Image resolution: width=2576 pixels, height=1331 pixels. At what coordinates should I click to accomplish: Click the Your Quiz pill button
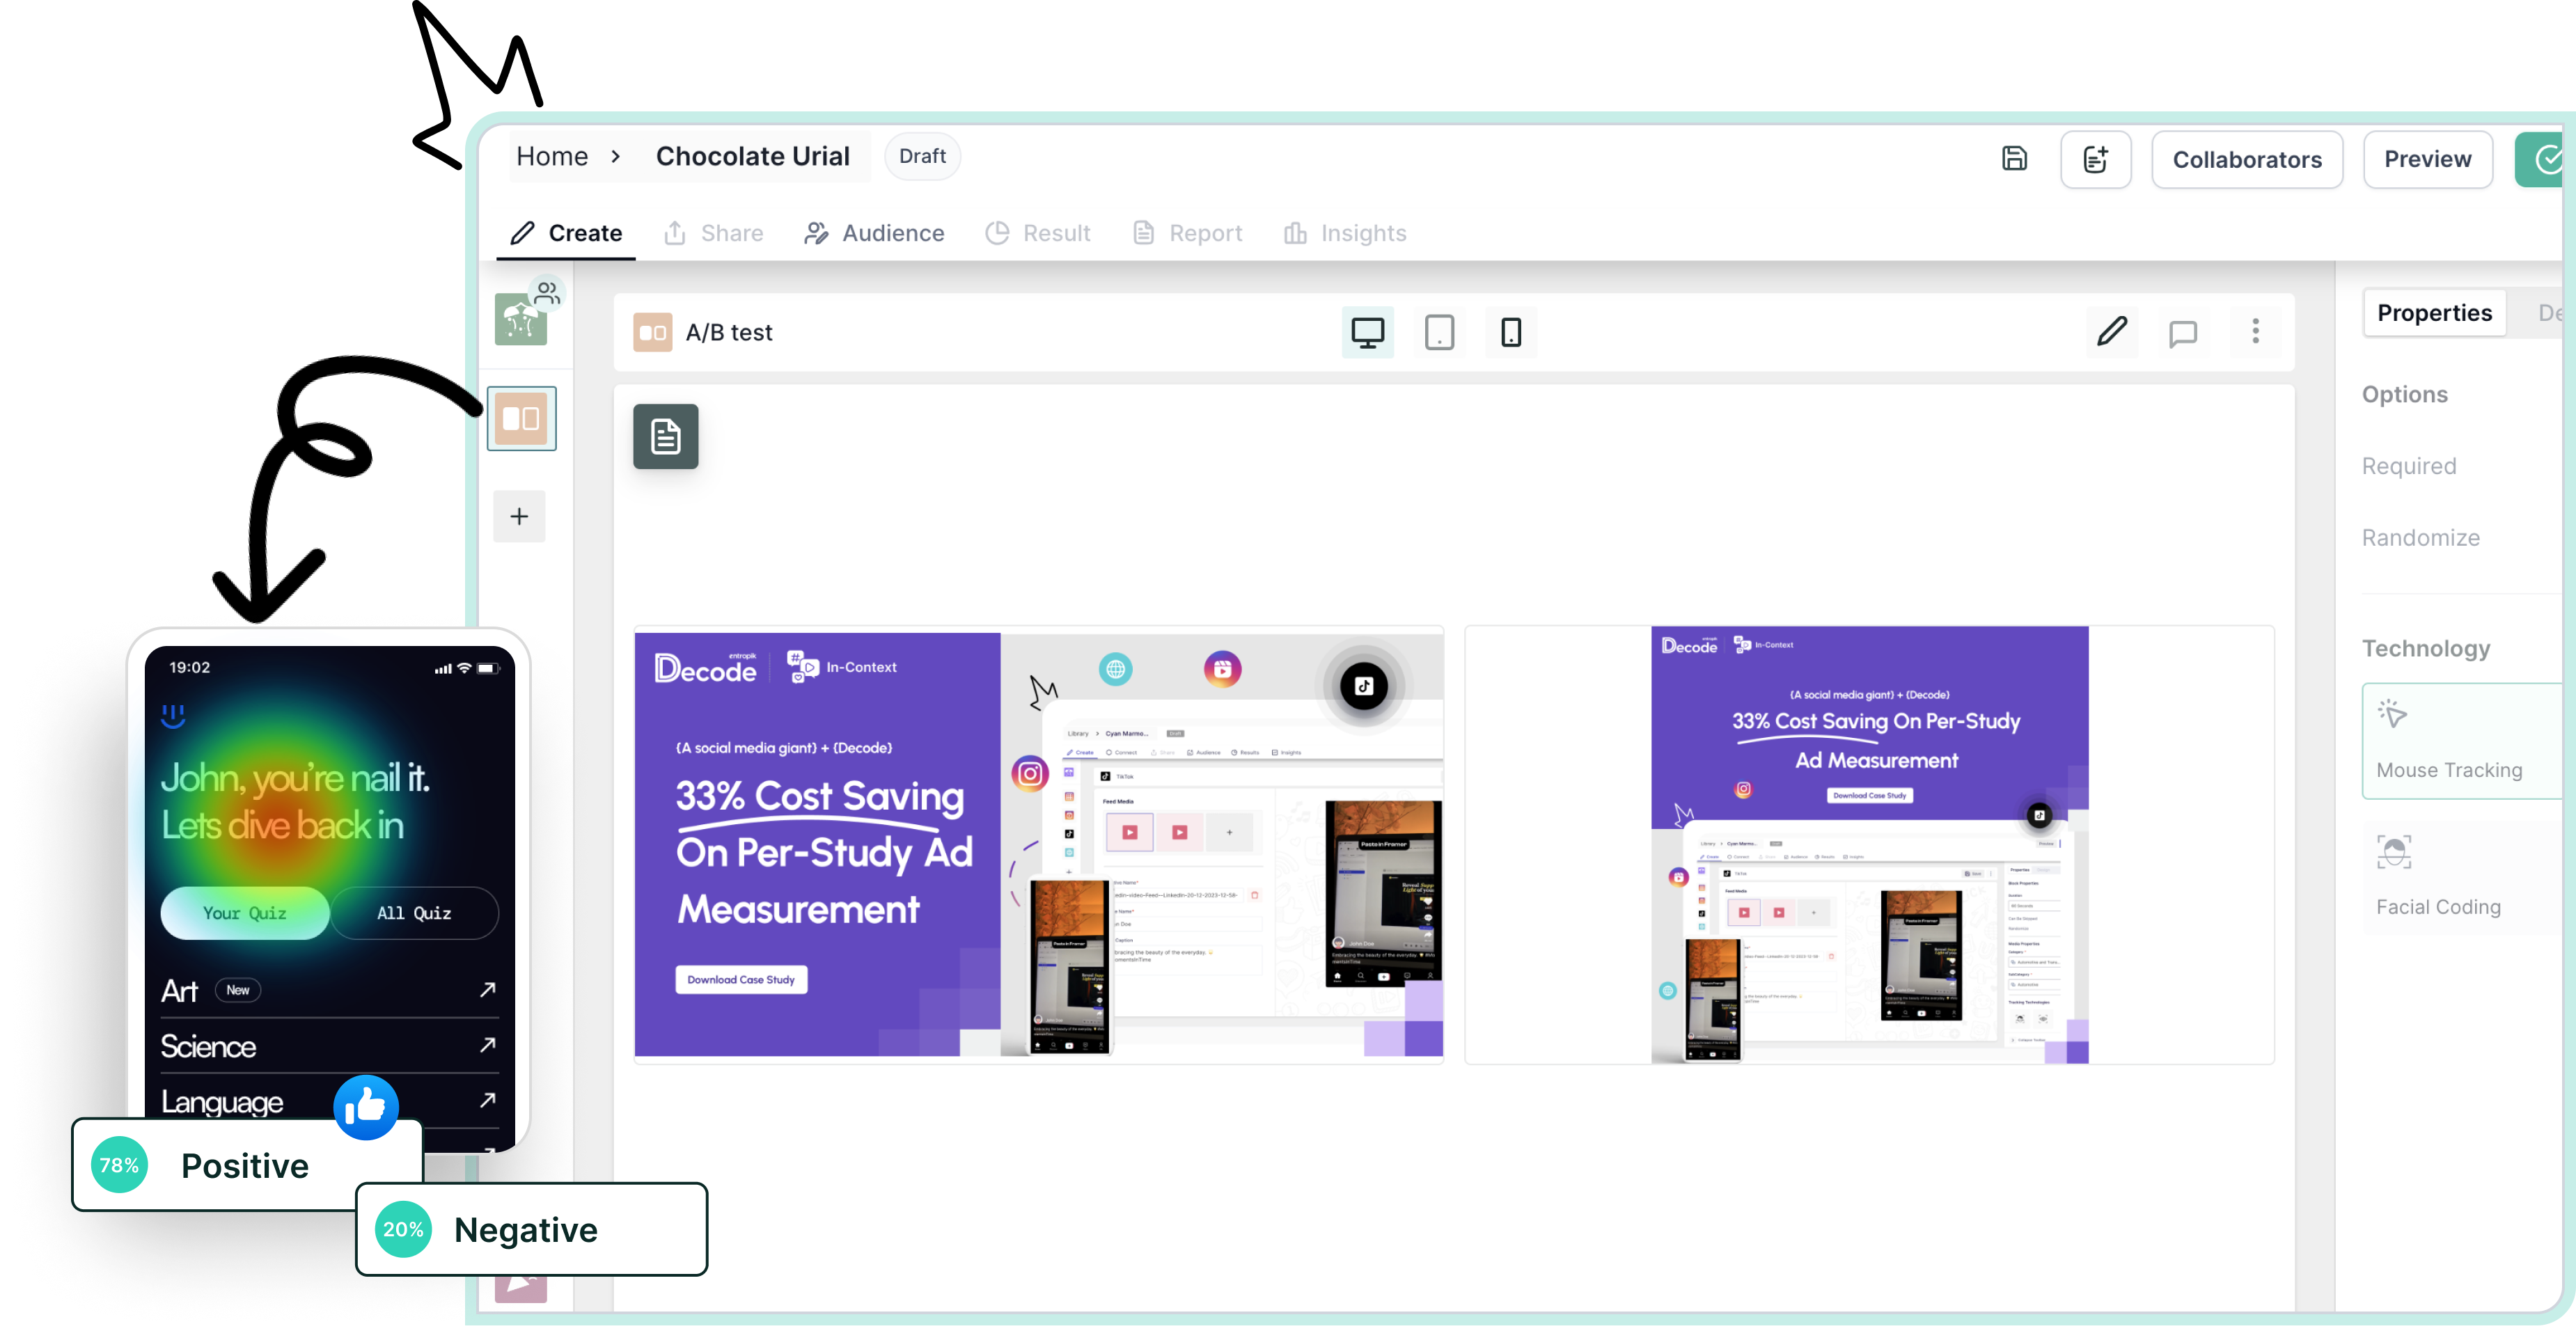pyautogui.click(x=244, y=913)
